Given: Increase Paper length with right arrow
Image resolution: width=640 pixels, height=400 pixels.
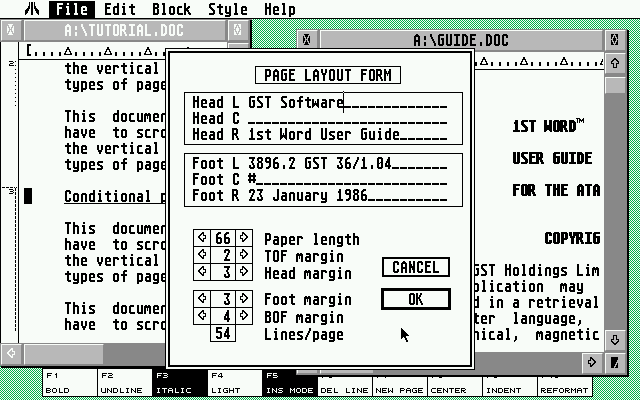Looking at the screenshot, I should point(244,237).
